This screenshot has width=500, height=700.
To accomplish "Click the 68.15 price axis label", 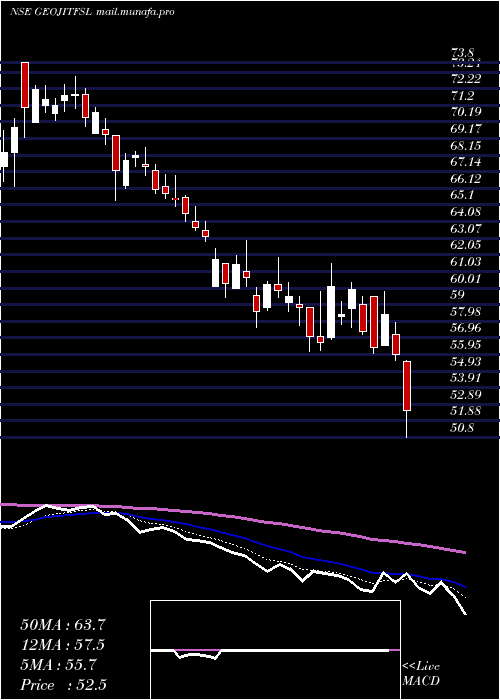I will [x=466, y=146].
